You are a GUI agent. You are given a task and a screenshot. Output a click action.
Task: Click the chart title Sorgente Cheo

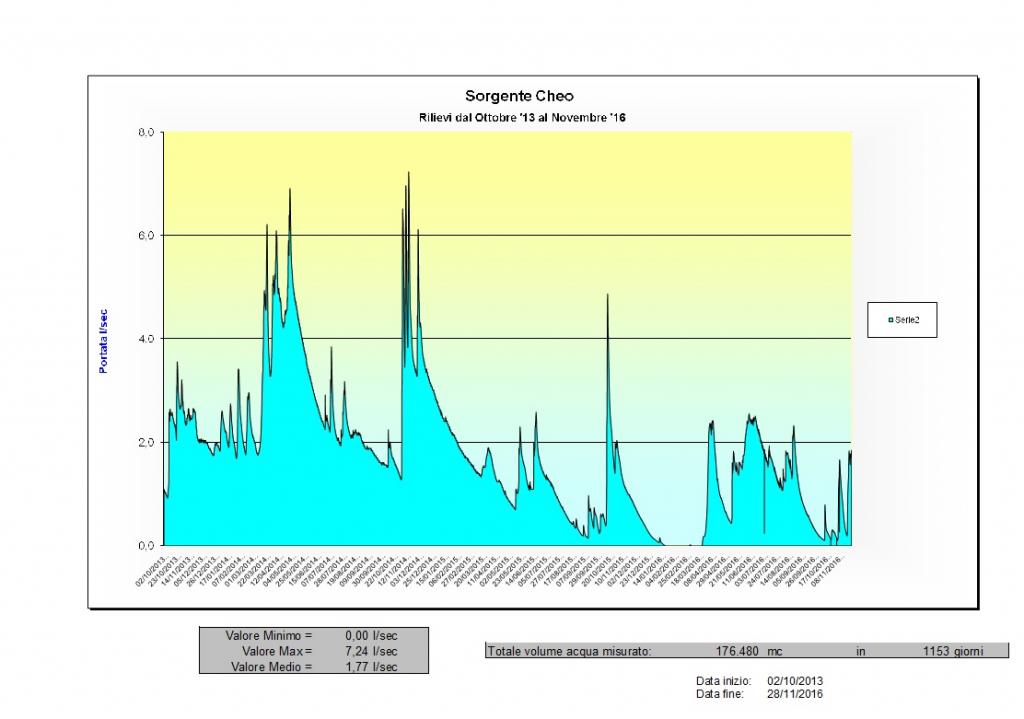pos(519,97)
